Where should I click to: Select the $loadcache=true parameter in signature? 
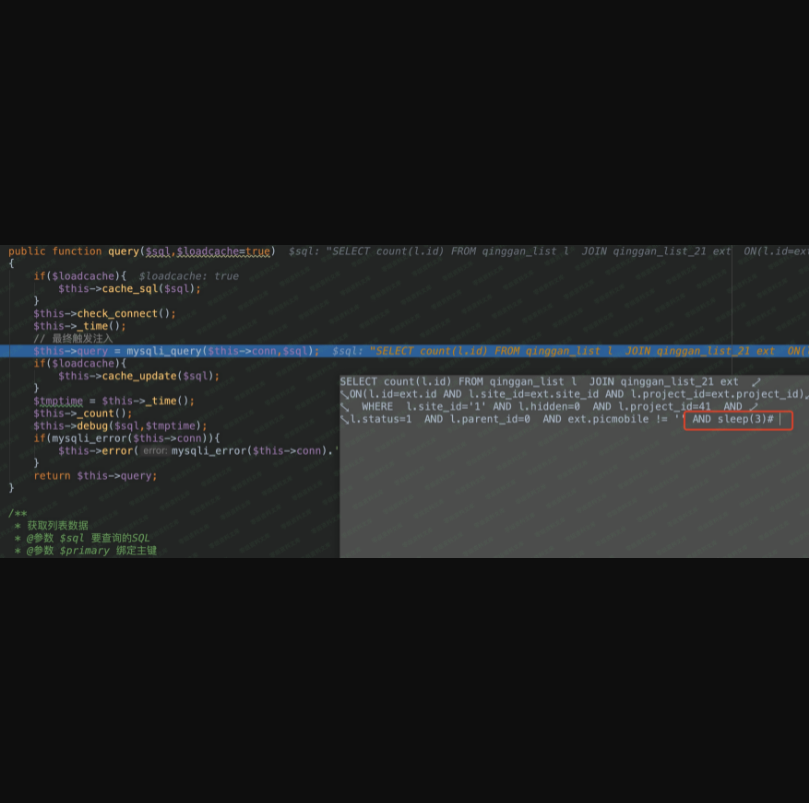click(224, 251)
